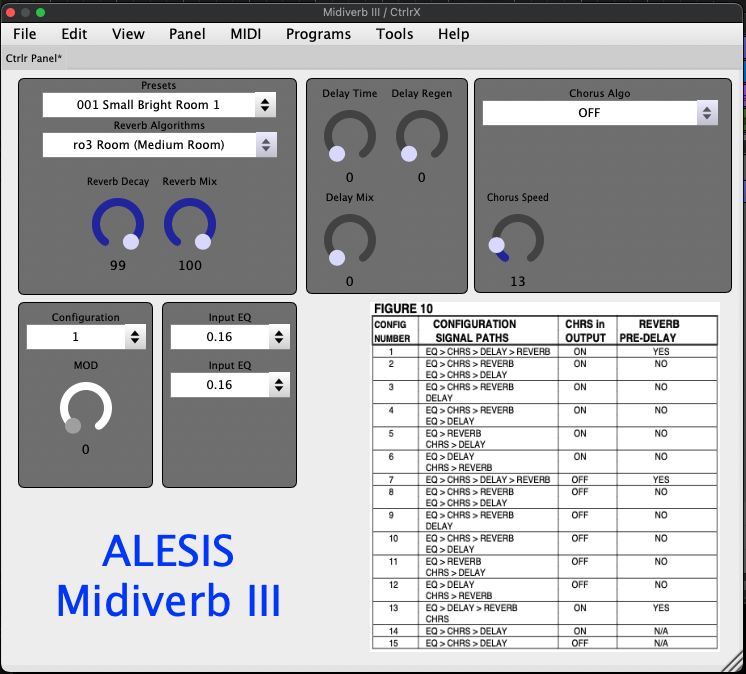Click the first Input EQ combo arrow
This screenshot has height=674, width=746.
pos(279,337)
